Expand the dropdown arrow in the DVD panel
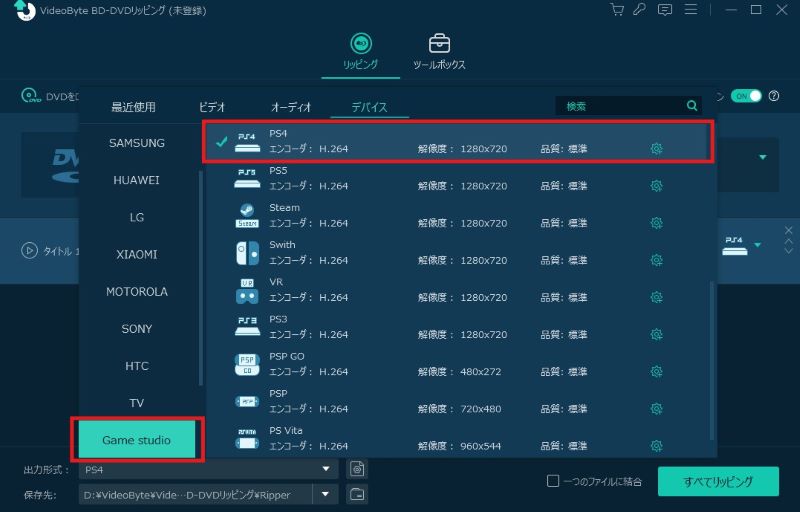 click(x=763, y=157)
